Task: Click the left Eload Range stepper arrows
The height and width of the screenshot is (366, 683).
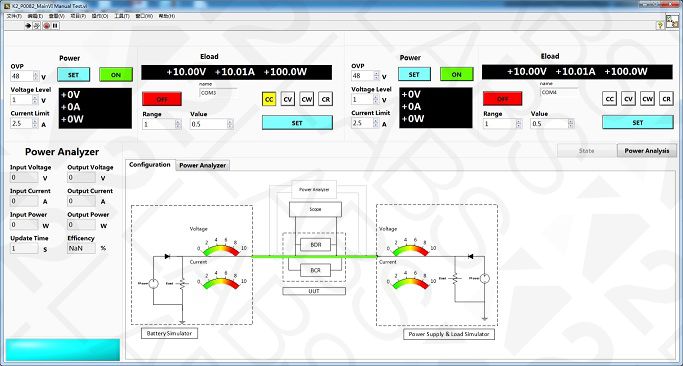Action: 178,124
